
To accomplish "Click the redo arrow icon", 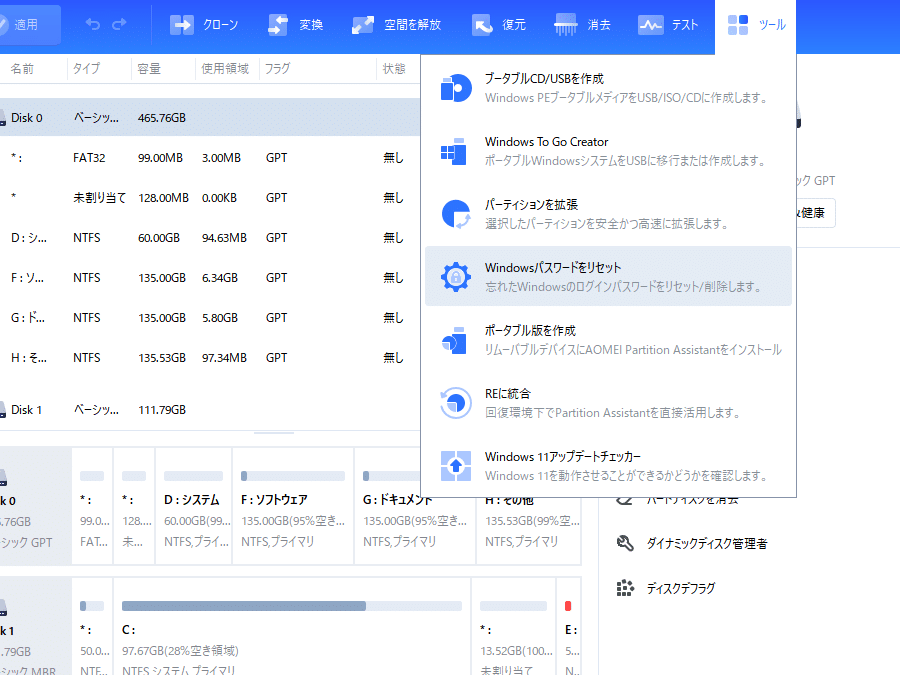I will [118, 26].
